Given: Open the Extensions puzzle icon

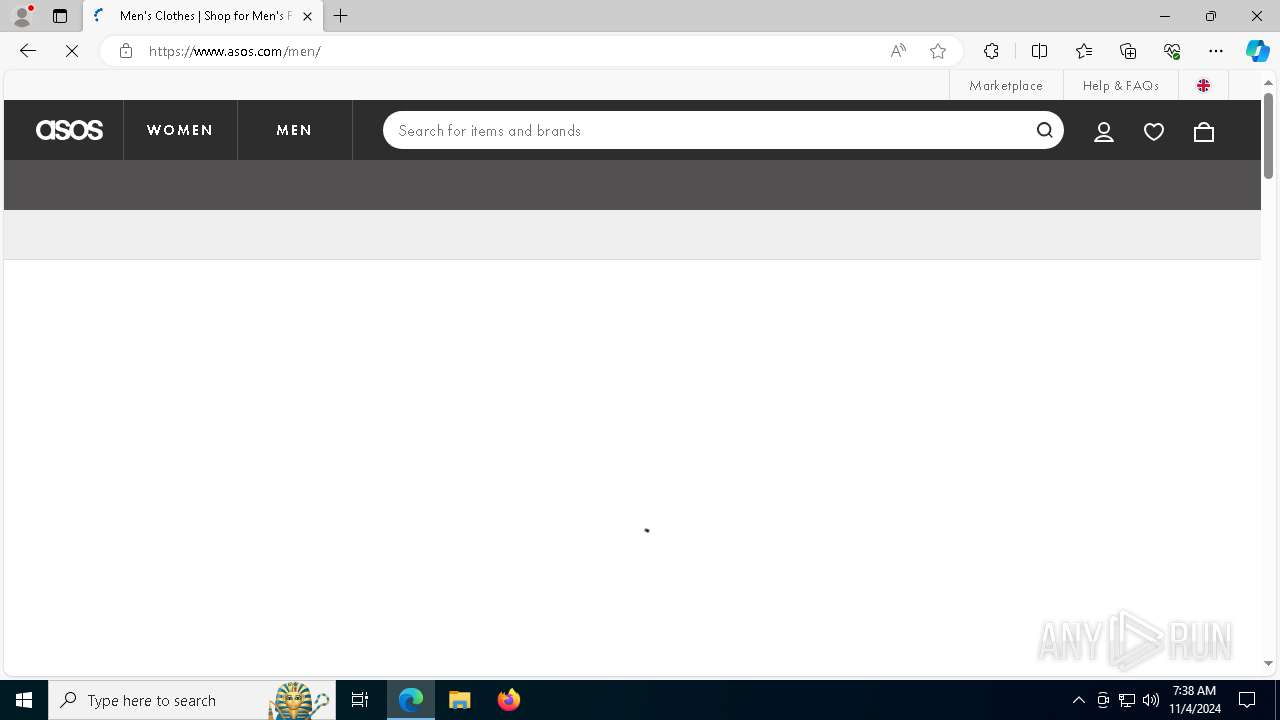Looking at the screenshot, I should coord(991,51).
